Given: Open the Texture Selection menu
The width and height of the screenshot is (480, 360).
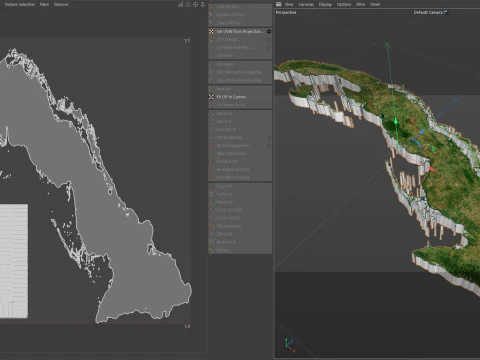Looking at the screenshot, I should [19, 4].
